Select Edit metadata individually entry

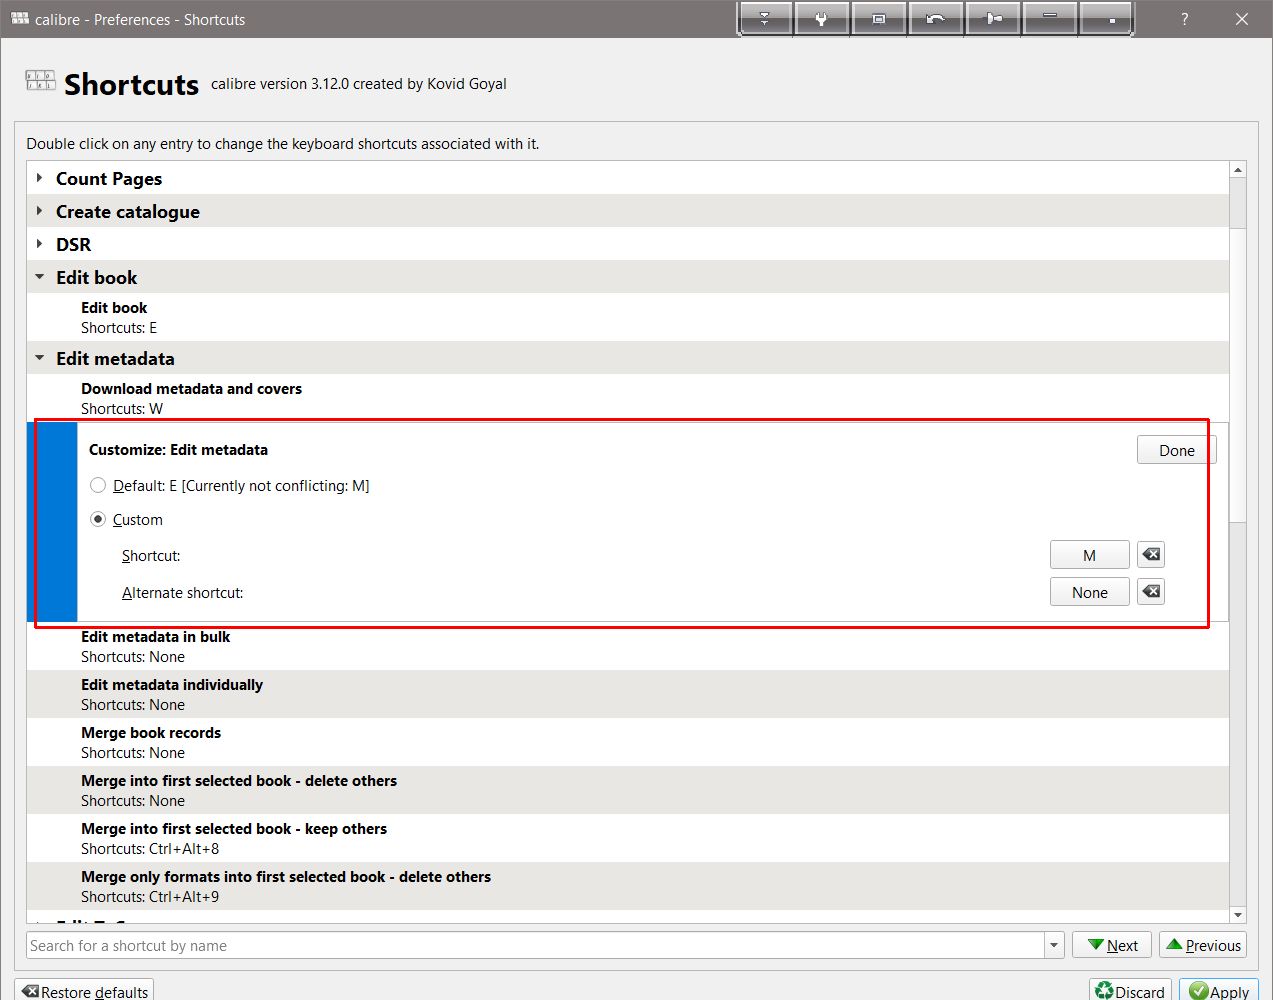pos(628,694)
